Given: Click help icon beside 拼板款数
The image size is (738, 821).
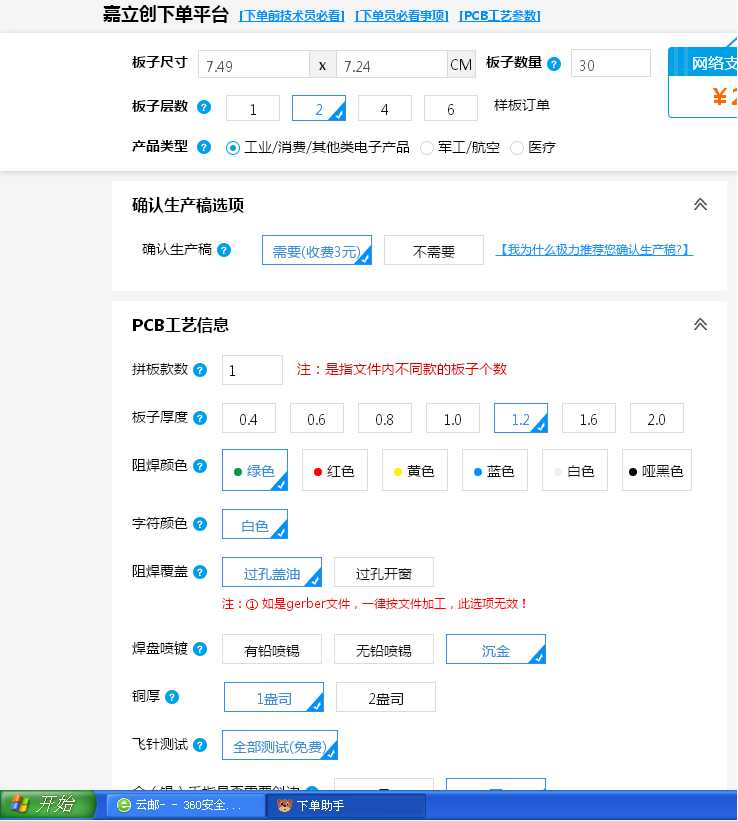Looking at the screenshot, I should point(200,370).
